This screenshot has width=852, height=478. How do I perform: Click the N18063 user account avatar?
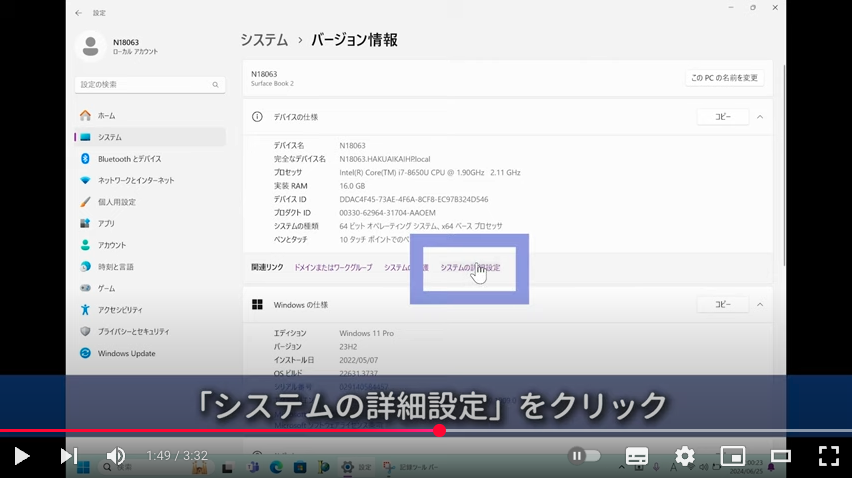[x=91, y=46]
